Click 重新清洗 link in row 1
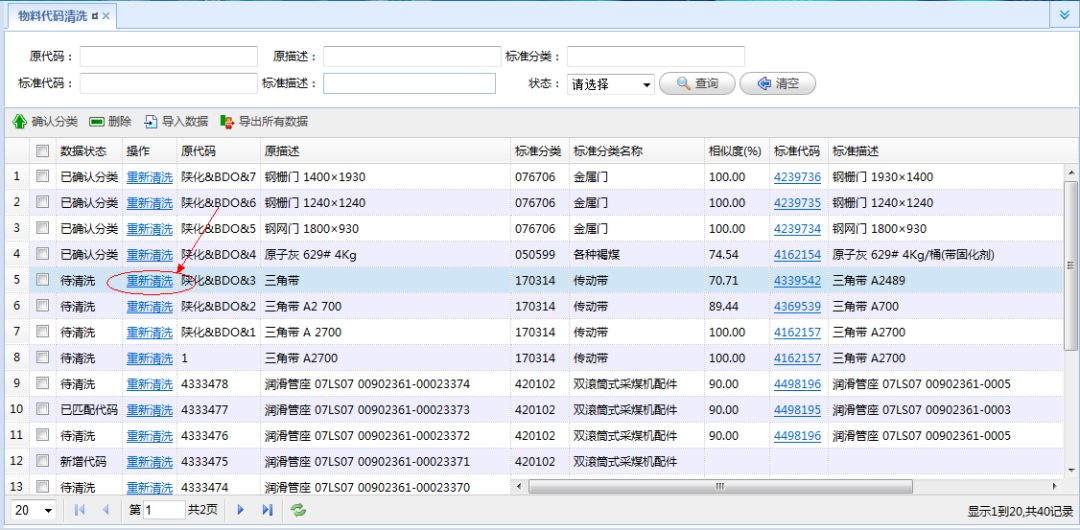1080x530 pixels. pos(149,177)
